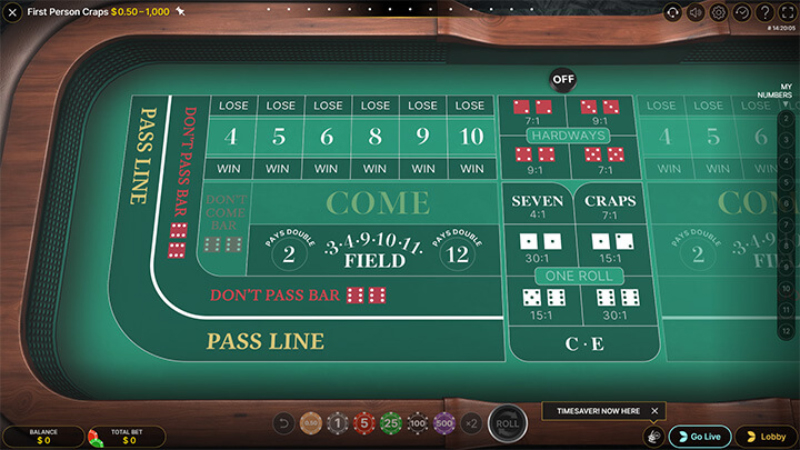Double the bets with x2
This screenshot has height=450, width=800.
[472, 424]
